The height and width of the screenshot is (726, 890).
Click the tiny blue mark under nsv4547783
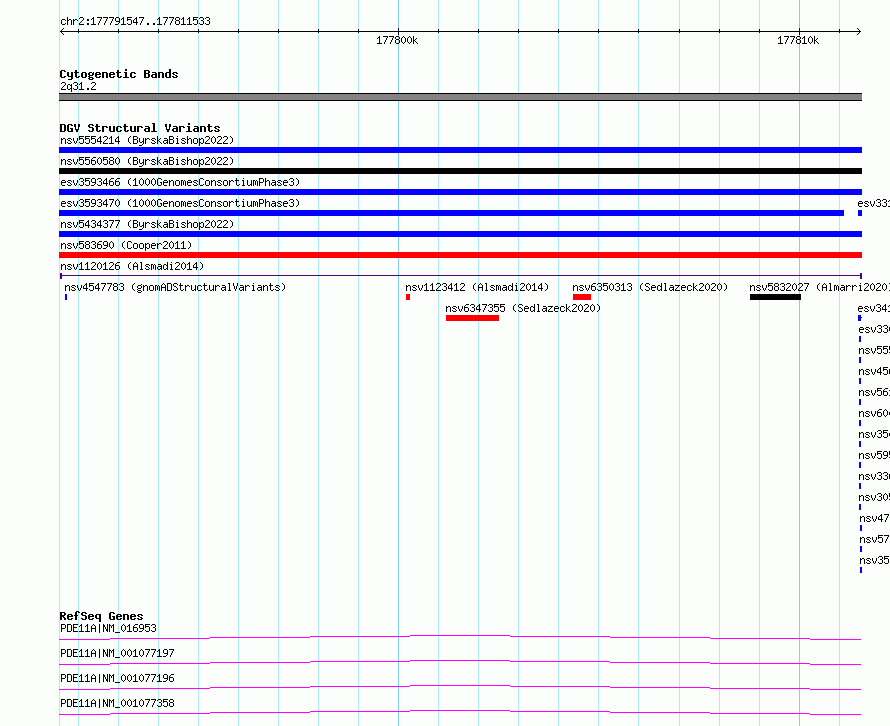pos(66,297)
